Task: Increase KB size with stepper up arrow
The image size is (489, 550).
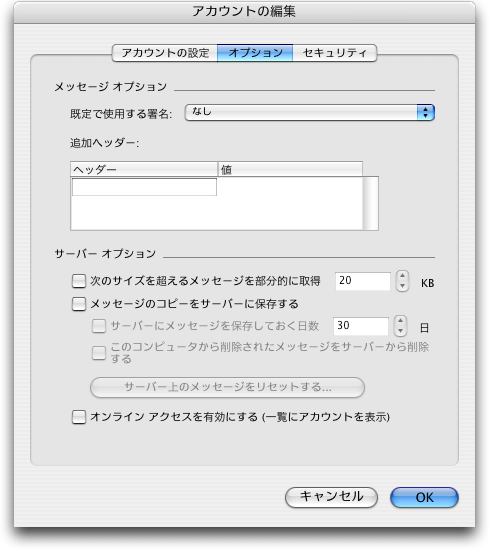Action: pyautogui.click(x=402, y=276)
